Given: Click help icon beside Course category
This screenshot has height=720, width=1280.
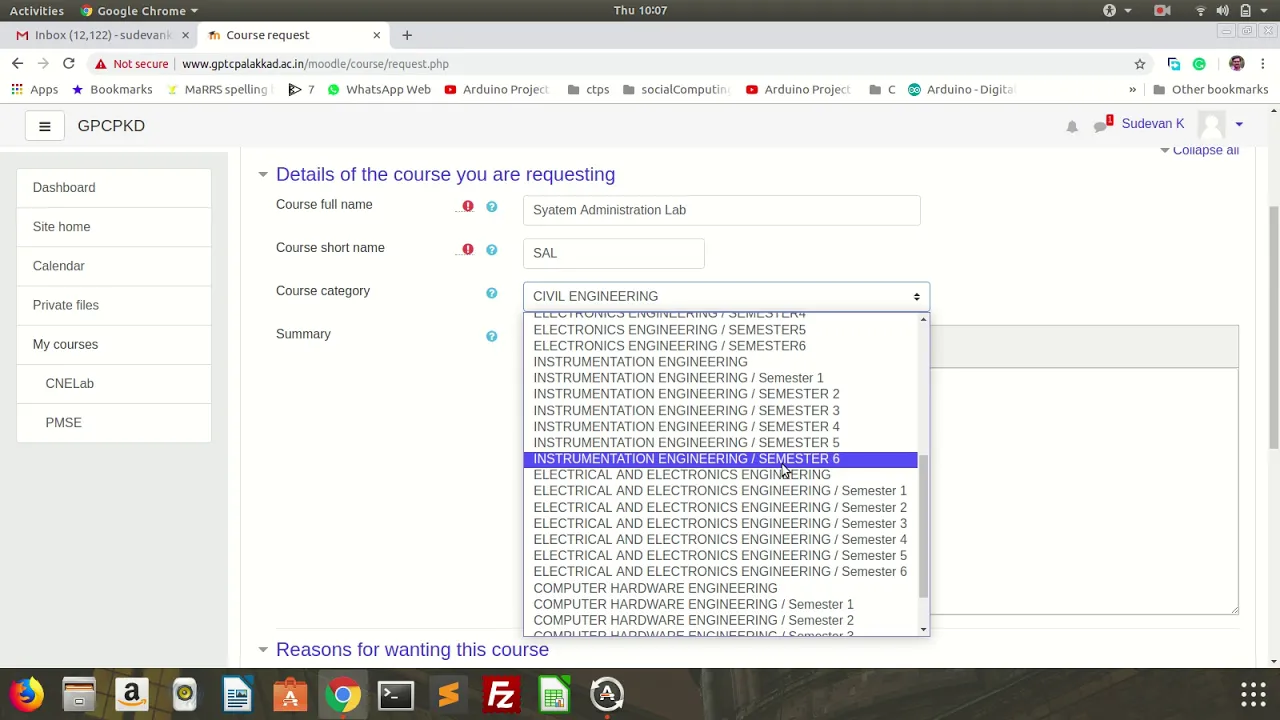Looking at the screenshot, I should pyautogui.click(x=491, y=293).
